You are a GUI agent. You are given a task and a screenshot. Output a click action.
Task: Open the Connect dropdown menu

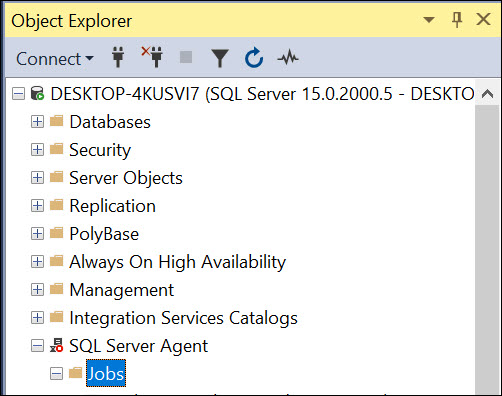(x=55, y=59)
